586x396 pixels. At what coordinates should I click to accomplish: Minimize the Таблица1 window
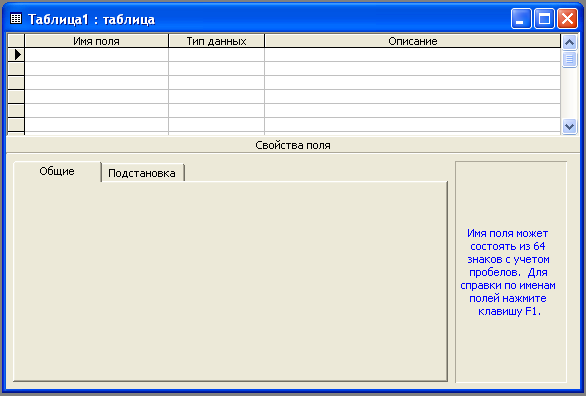coord(521,19)
